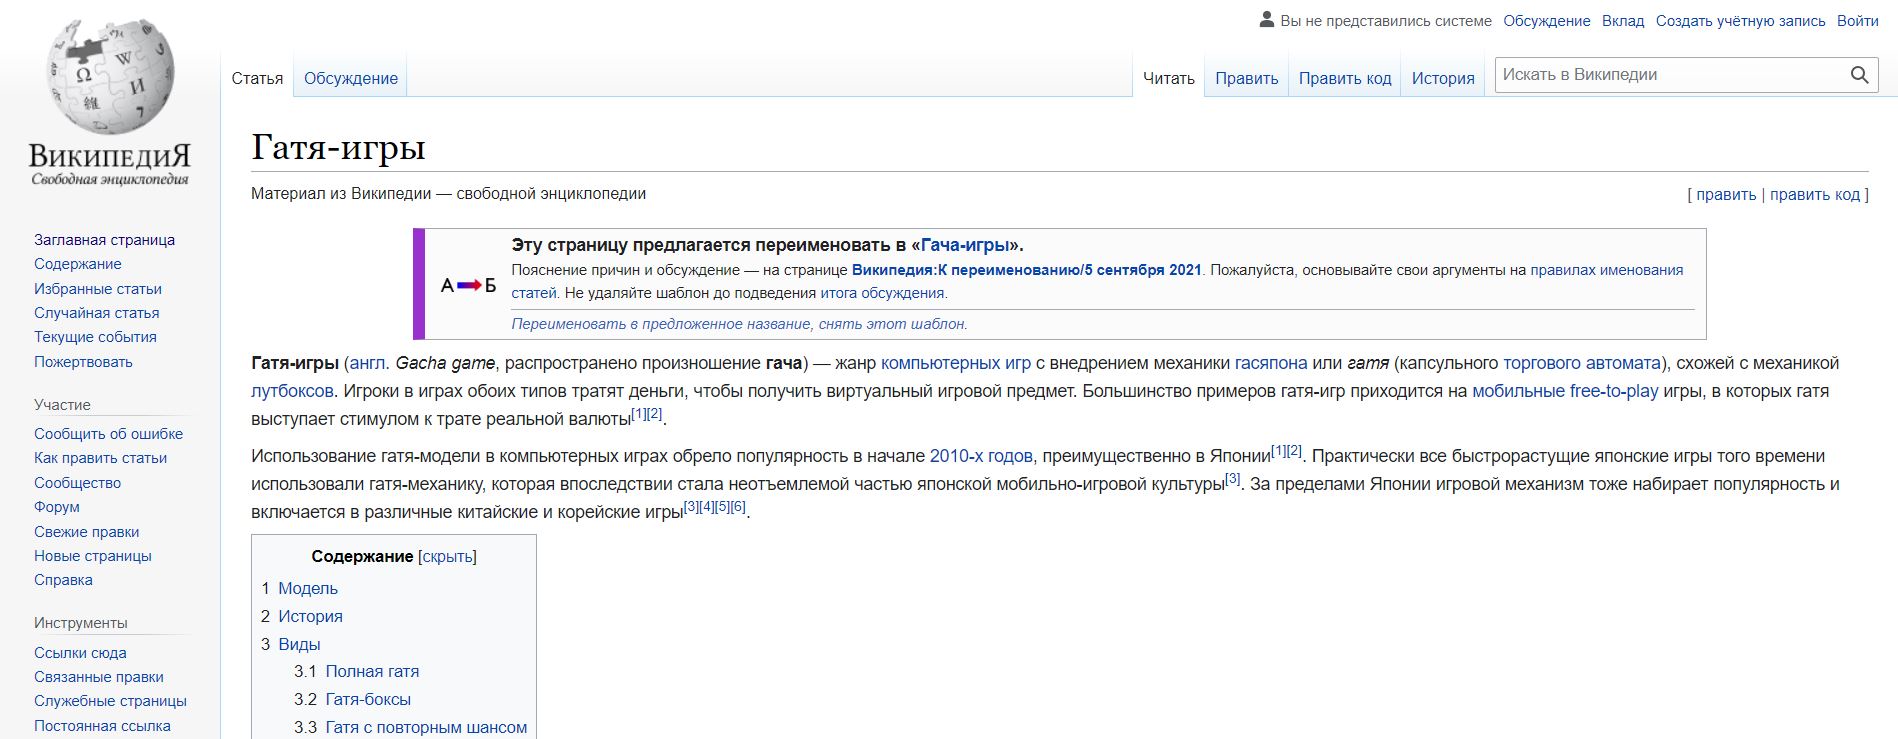Open the Править код tab
The image size is (1898, 739).
[1345, 78]
